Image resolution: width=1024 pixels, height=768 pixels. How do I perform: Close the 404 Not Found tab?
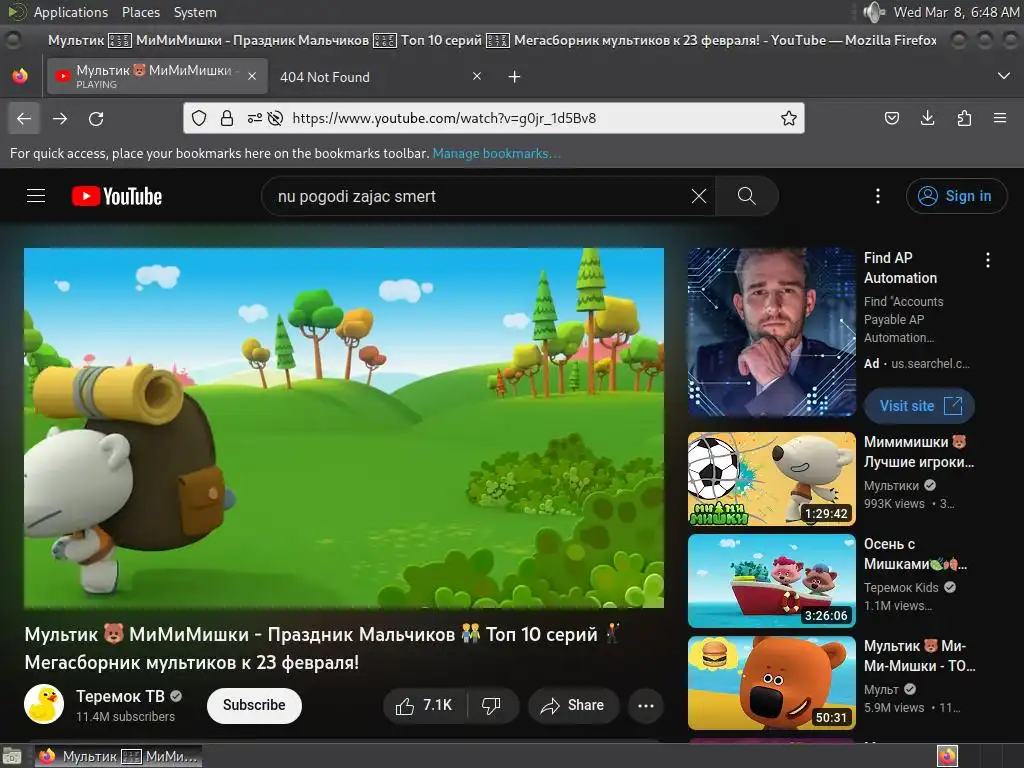477,76
